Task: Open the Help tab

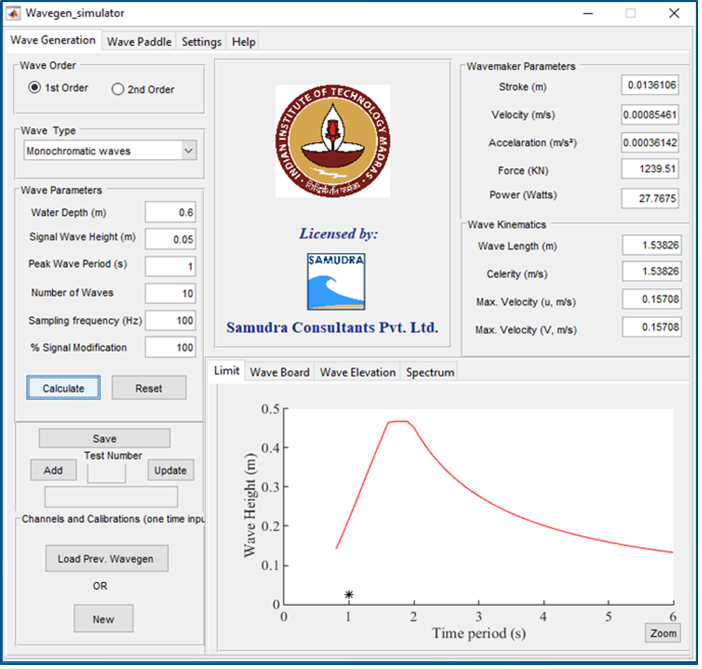Action: tap(243, 42)
